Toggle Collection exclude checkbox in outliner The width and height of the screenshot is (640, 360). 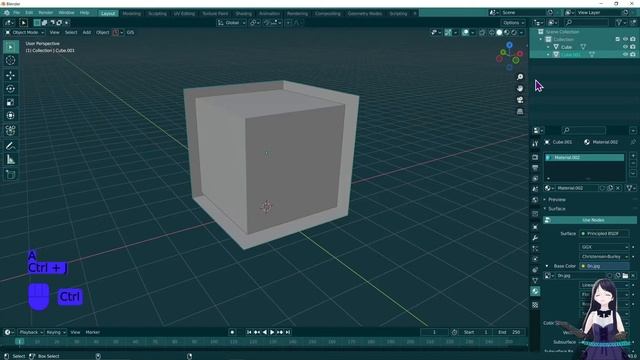click(x=617, y=39)
